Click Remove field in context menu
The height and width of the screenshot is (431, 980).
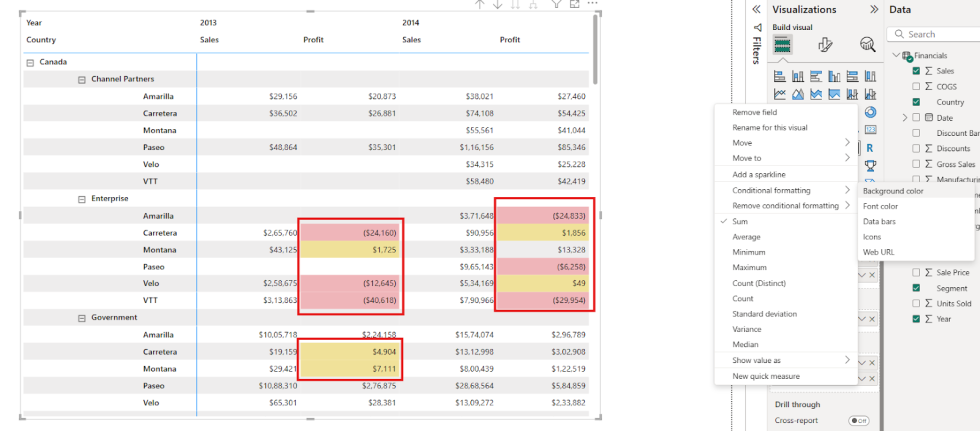coord(755,113)
